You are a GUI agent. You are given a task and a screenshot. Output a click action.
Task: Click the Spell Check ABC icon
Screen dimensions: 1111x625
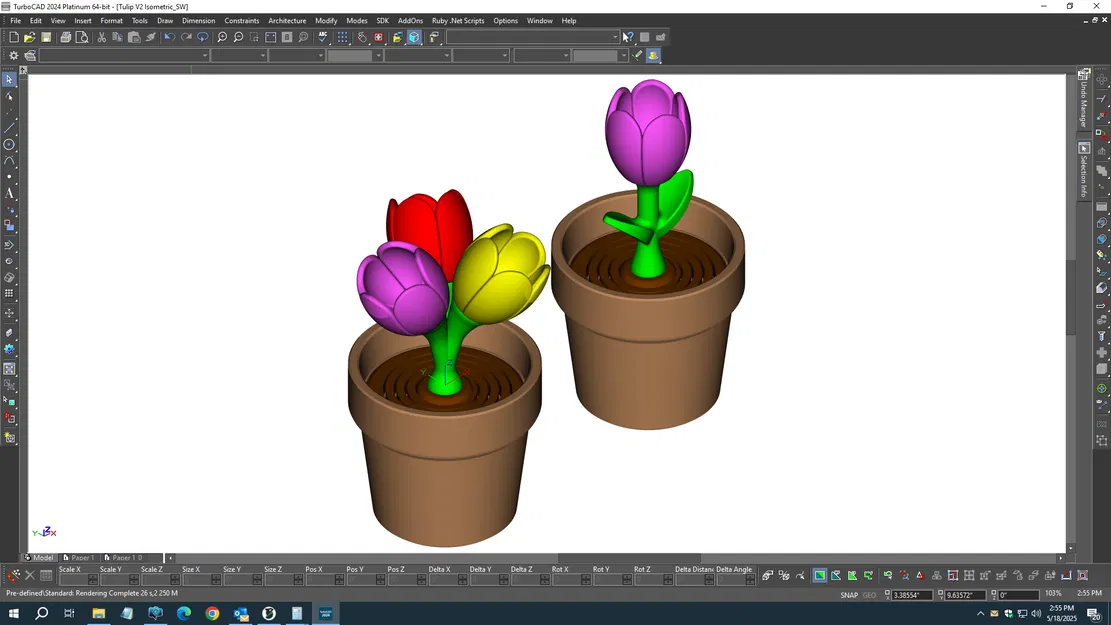click(321, 37)
